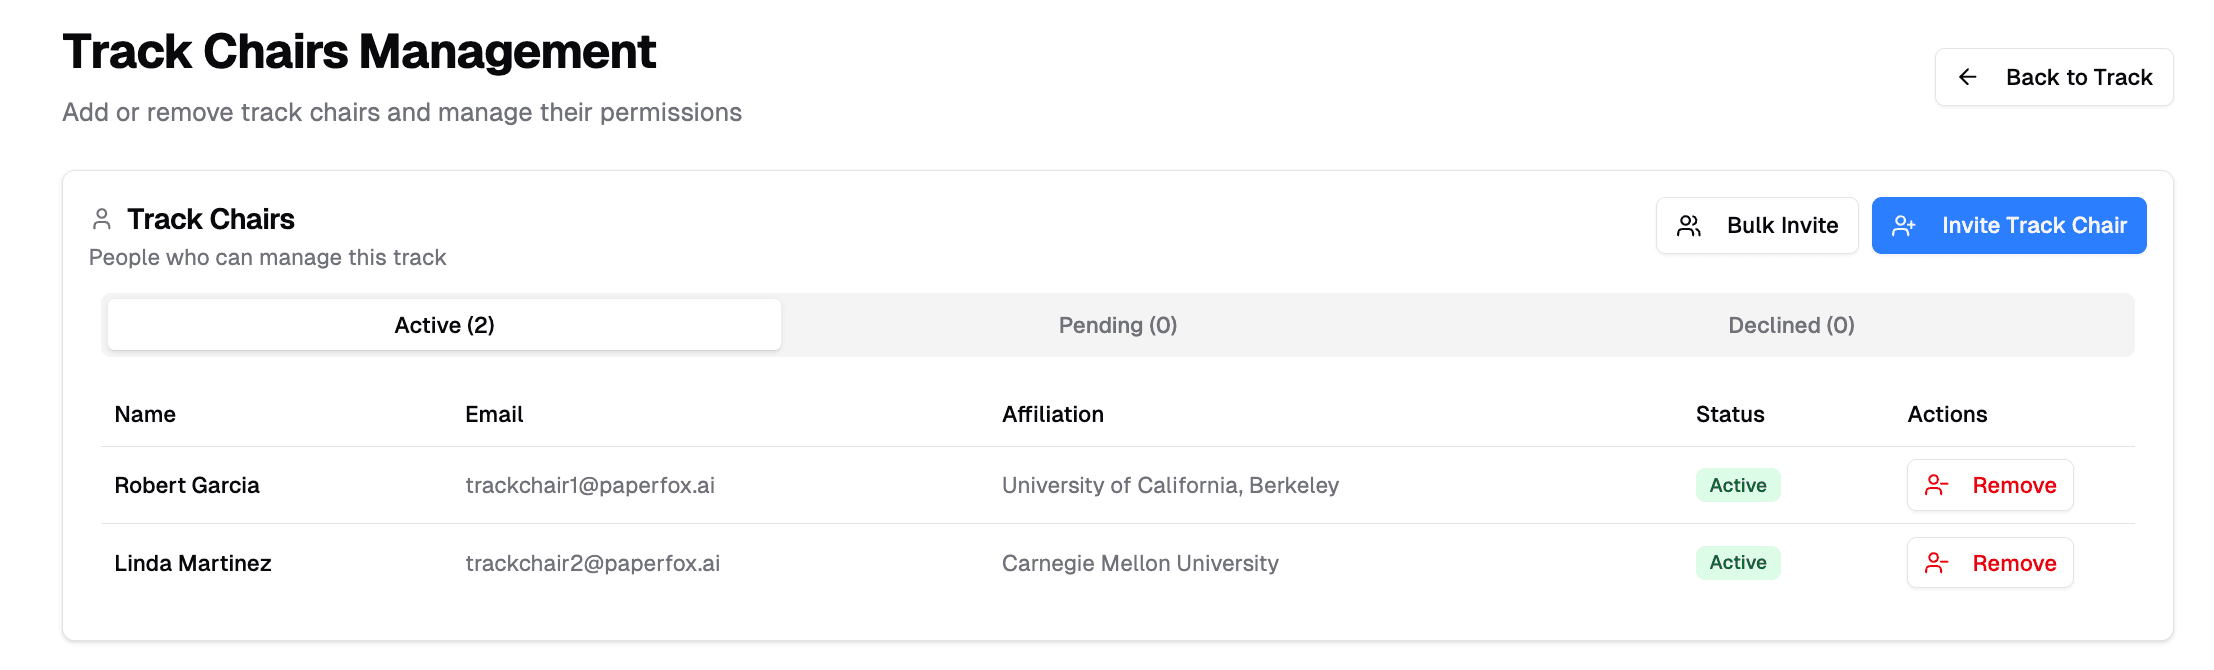Switch to the Active (2) tab
The image size is (2214, 670).
[444, 325]
